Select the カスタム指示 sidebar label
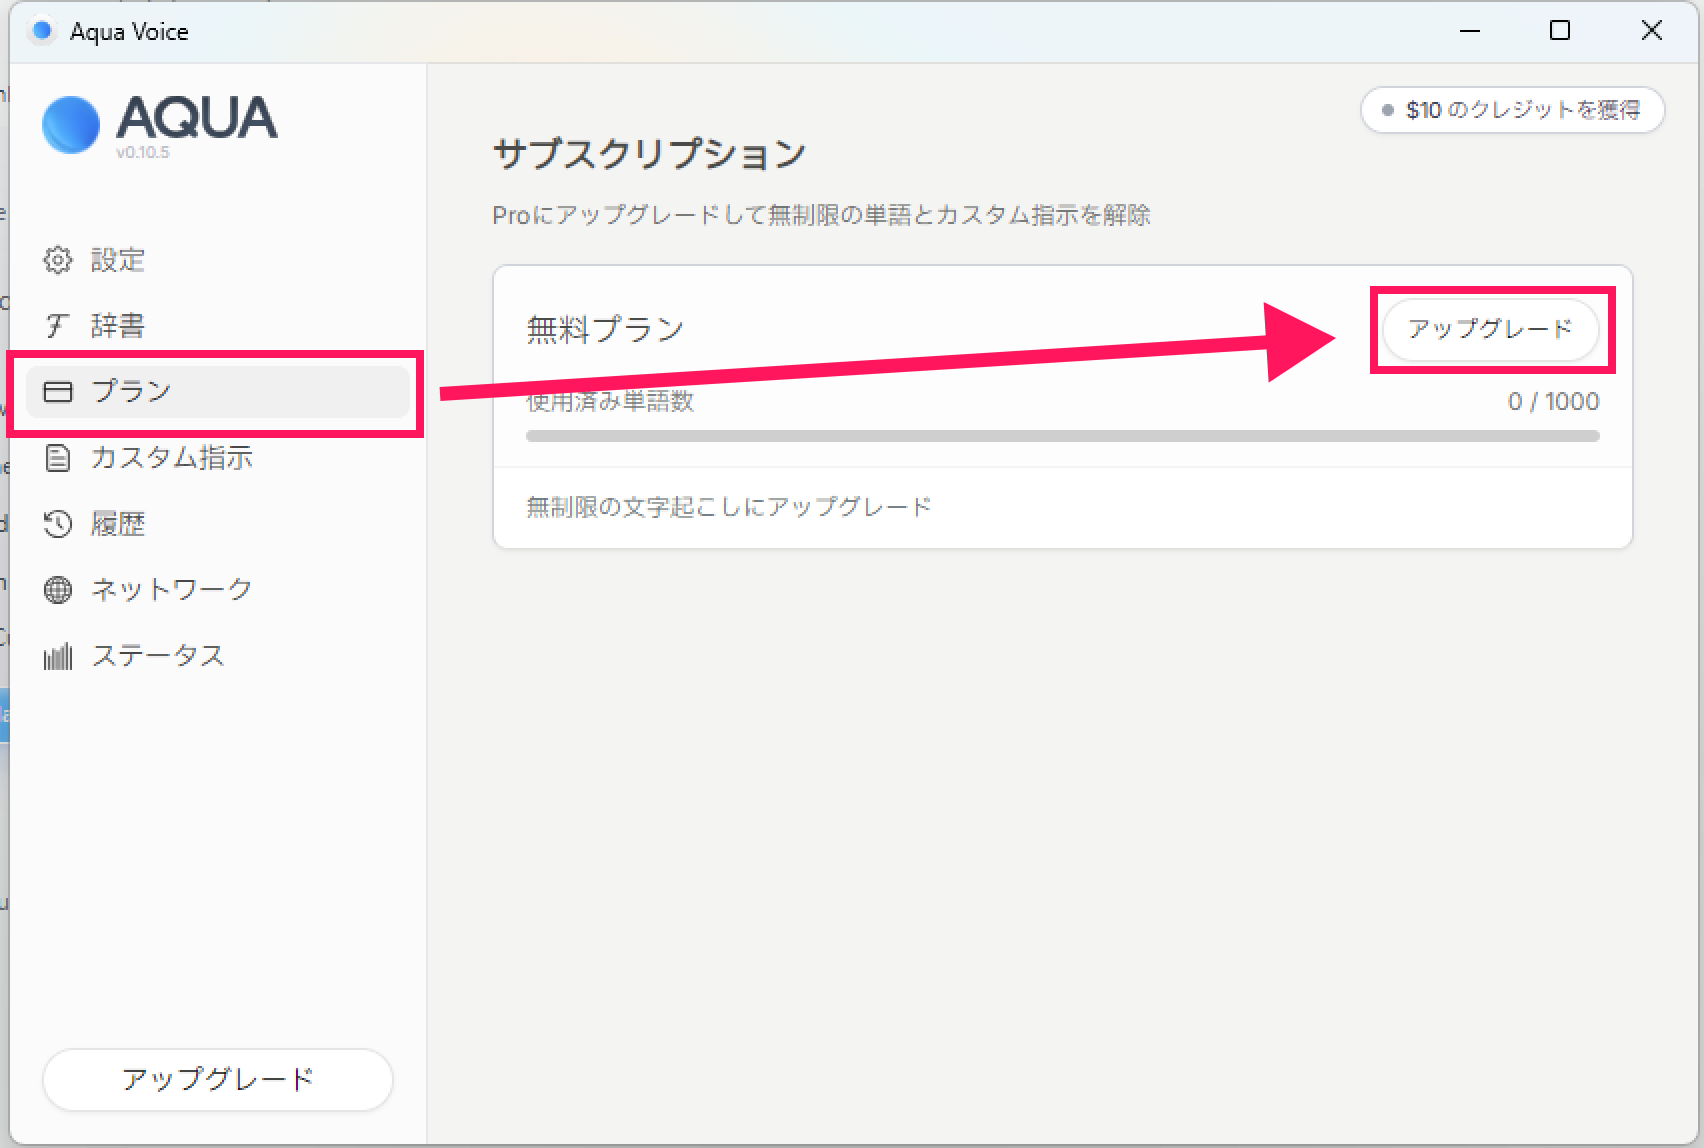 tap(171, 458)
